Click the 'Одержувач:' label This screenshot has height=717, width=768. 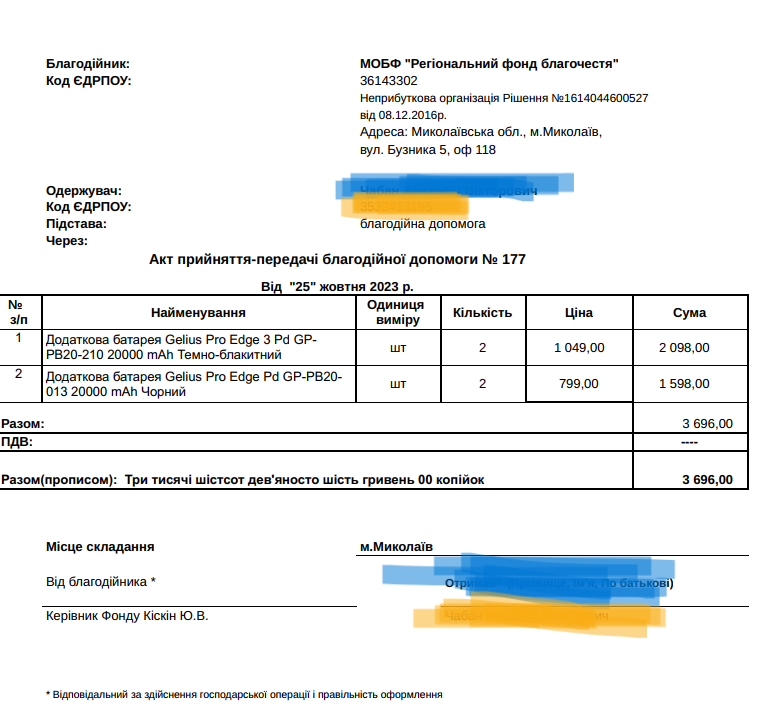[84, 191]
